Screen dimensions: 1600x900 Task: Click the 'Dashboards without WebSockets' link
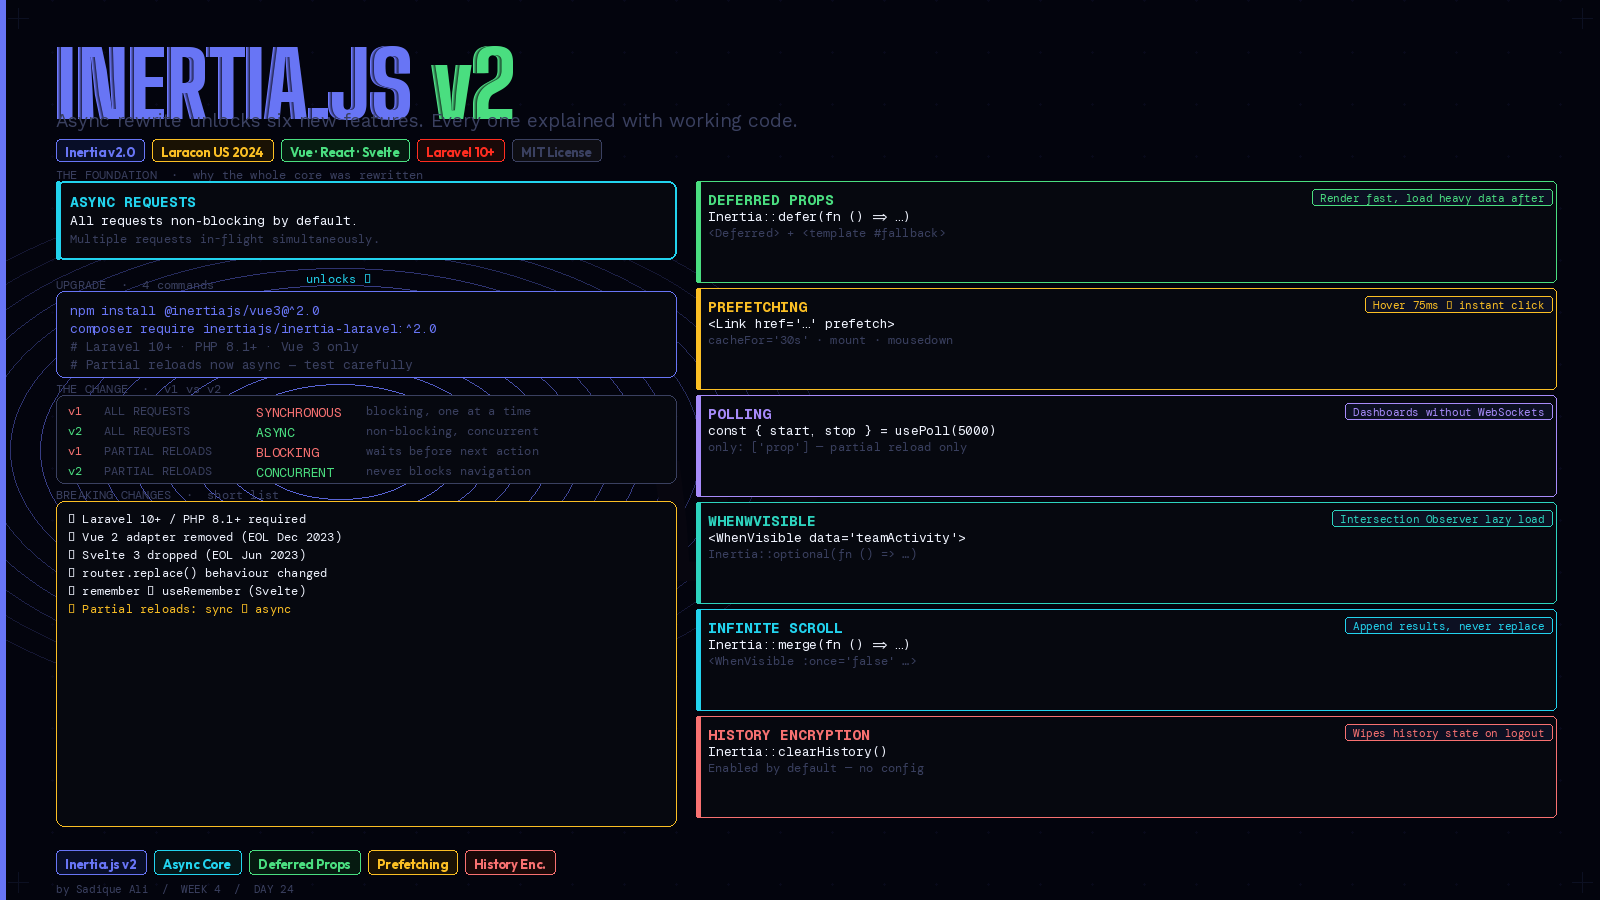click(x=1447, y=411)
